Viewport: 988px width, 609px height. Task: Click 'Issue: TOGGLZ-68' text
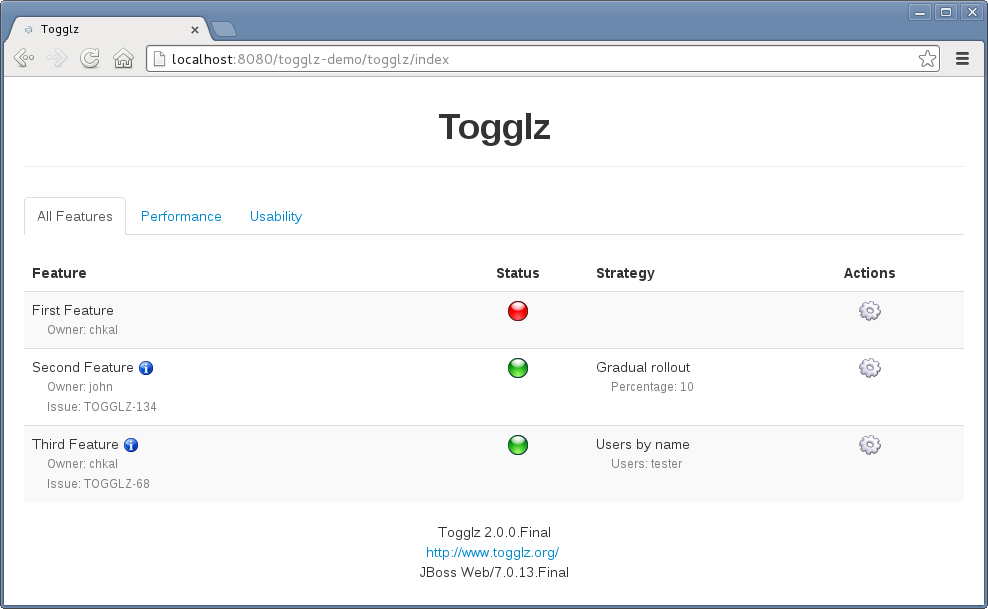click(x=98, y=484)
